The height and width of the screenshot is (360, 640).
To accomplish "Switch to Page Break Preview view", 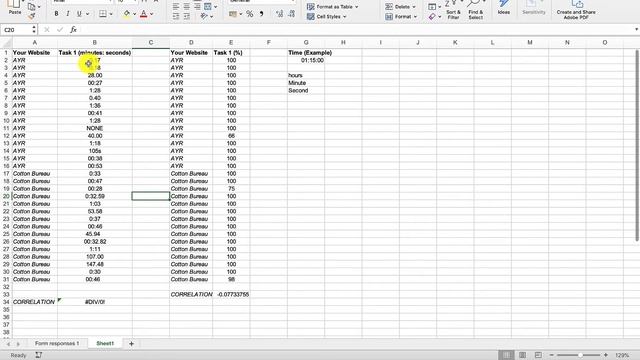I will tap(538, 355).
